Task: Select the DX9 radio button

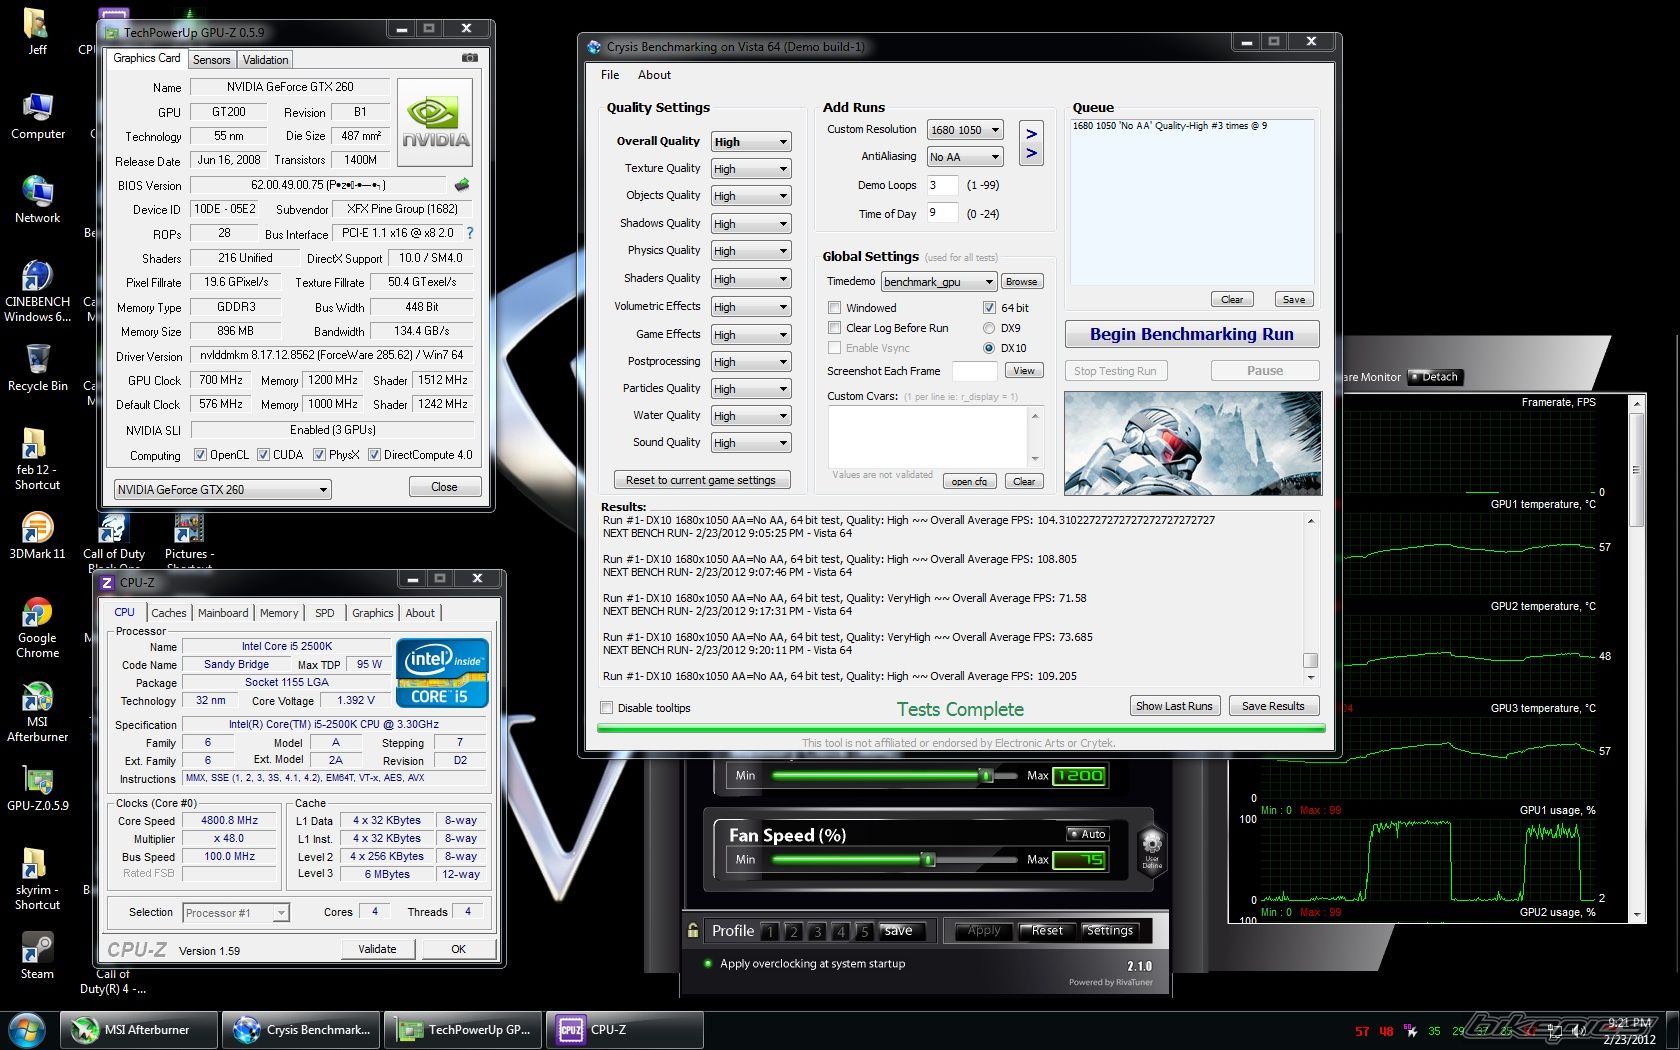Action: (989, 328)
